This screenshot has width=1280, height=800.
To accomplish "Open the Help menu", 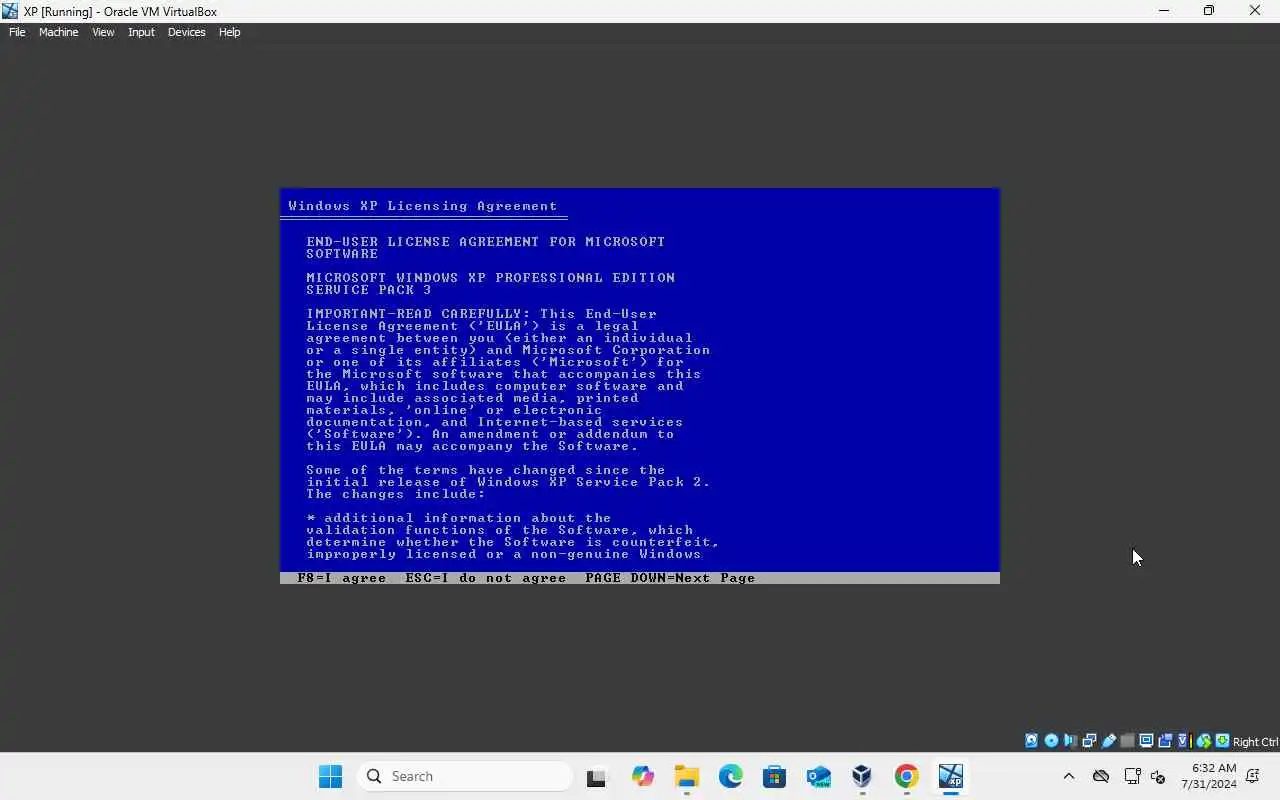I will click(229, 32).
